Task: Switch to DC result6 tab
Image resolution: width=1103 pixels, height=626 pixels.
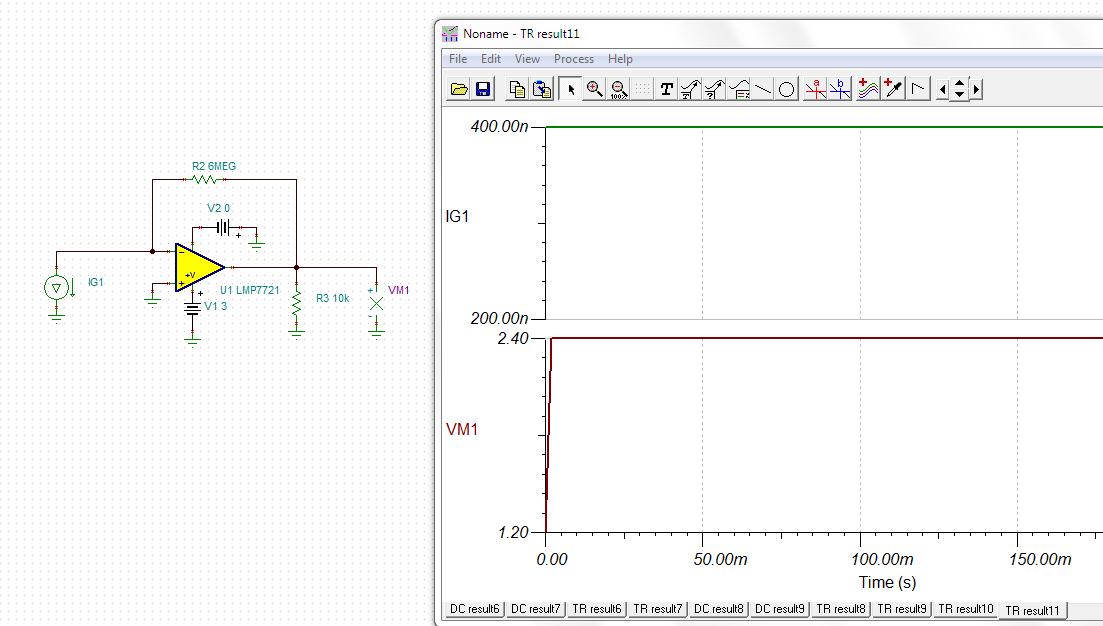Action: 475,609
